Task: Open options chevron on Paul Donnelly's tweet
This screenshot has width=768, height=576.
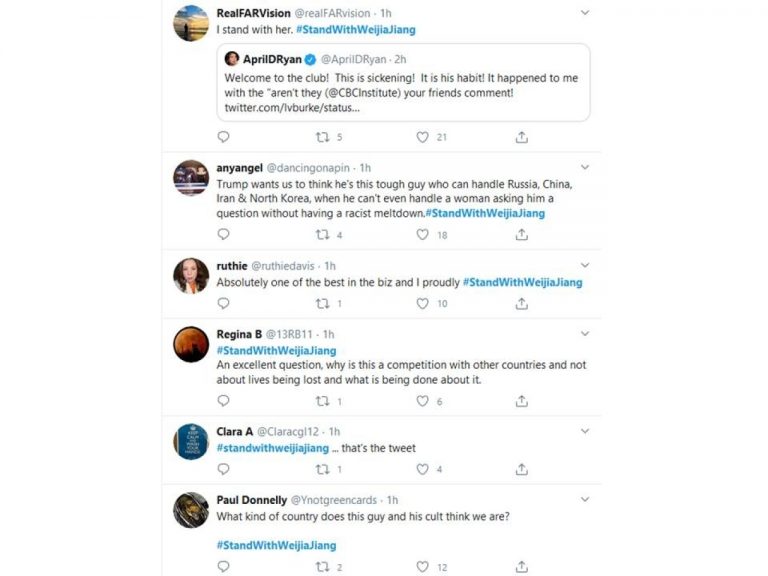Action: coord(585,498)
